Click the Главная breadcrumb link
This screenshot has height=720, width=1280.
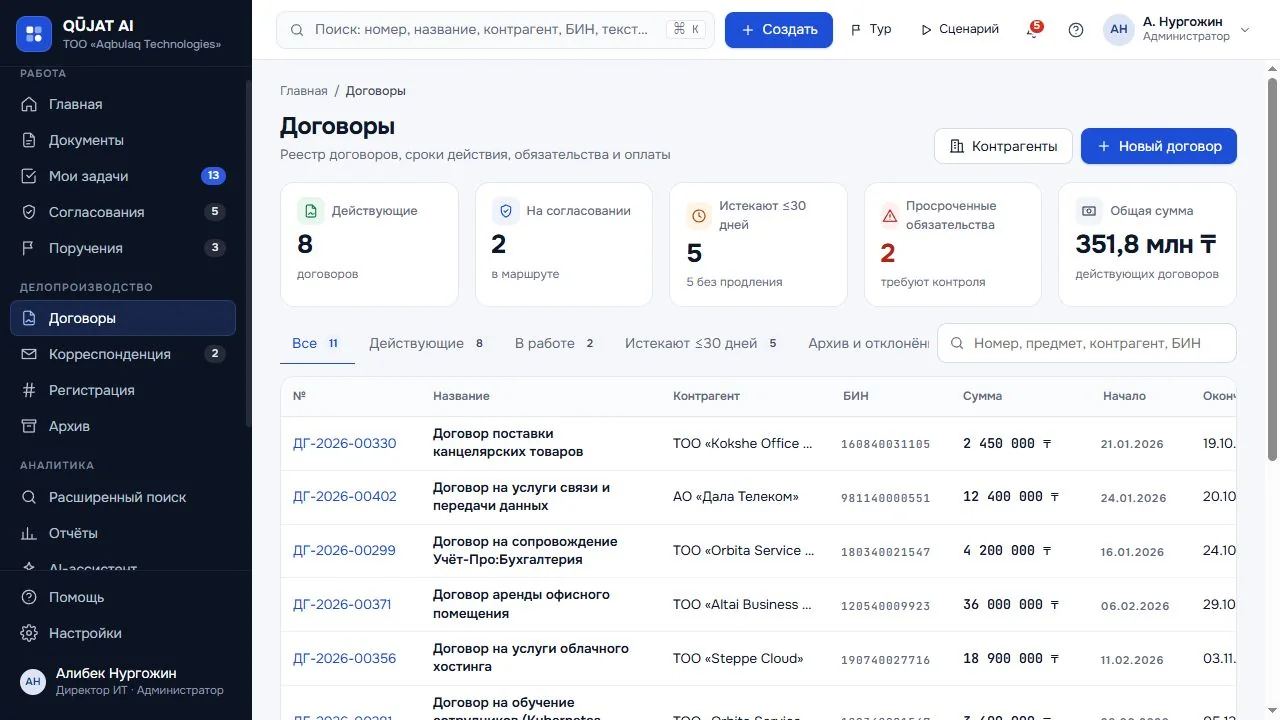click(x=304, y=91)
